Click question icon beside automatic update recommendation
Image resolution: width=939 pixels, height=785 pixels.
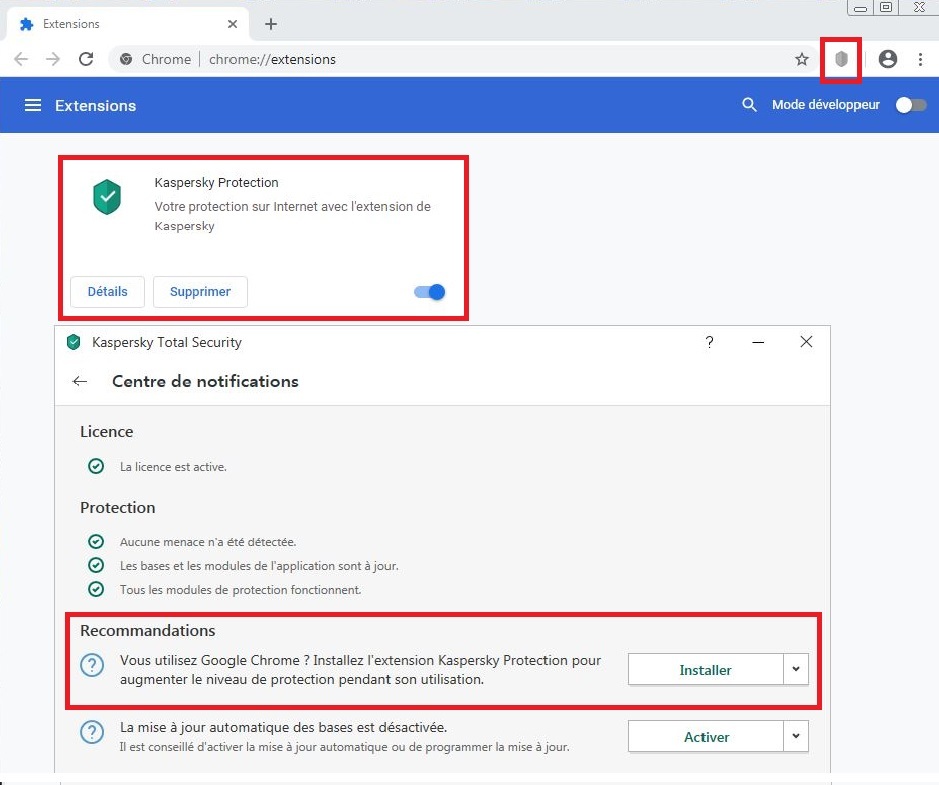click(92, 732)
